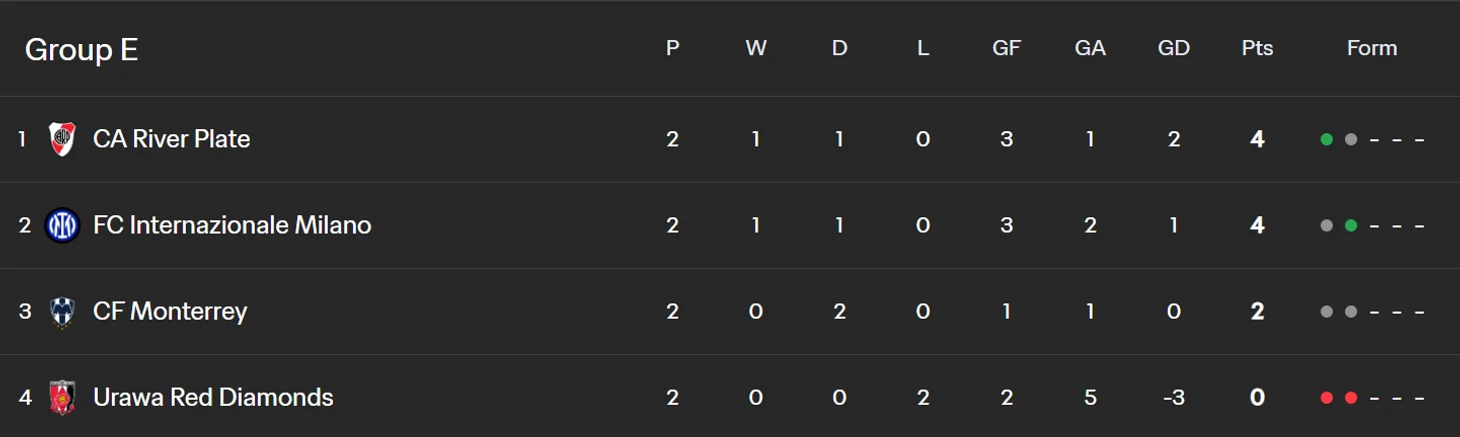Open the CF Monterrey team link

pyautogui.click(x=170, y=311)
